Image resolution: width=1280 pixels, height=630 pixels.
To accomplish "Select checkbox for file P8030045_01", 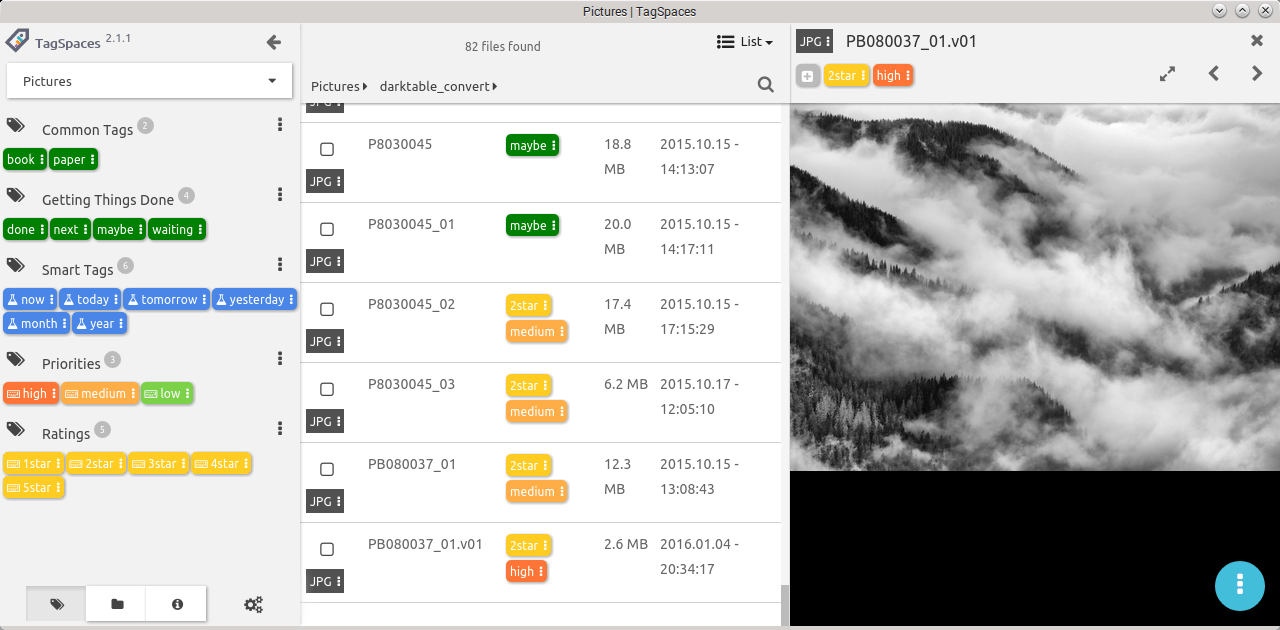I will tap(327, 229).
